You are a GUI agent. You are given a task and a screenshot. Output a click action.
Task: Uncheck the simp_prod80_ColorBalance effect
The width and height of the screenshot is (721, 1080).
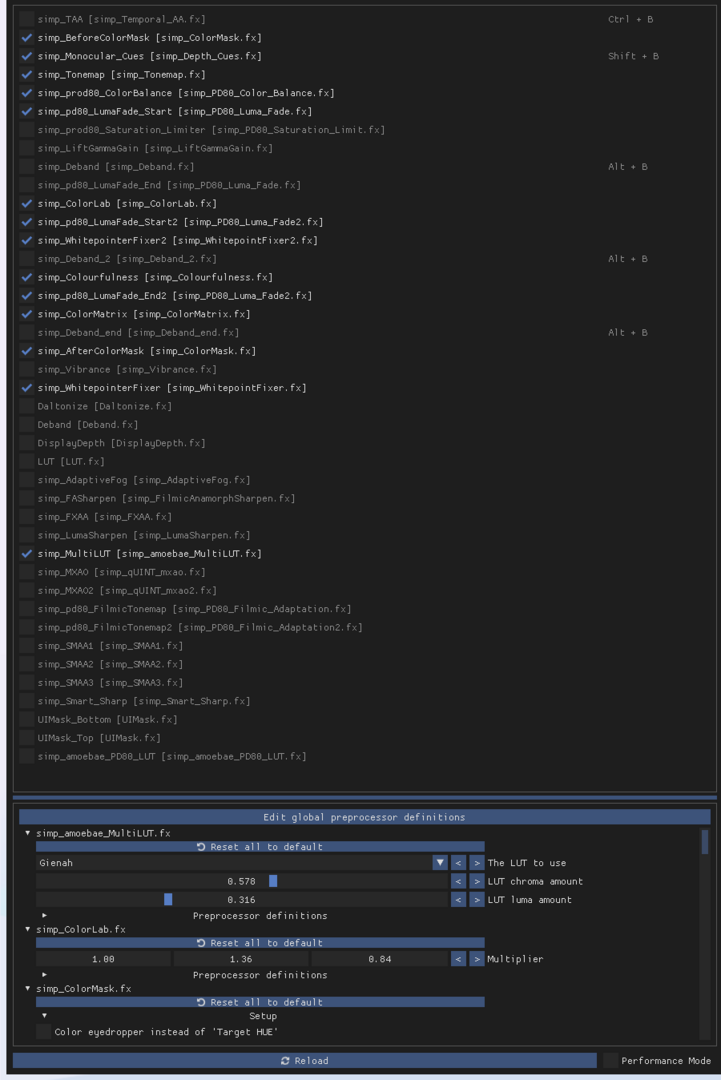[27, 93]
